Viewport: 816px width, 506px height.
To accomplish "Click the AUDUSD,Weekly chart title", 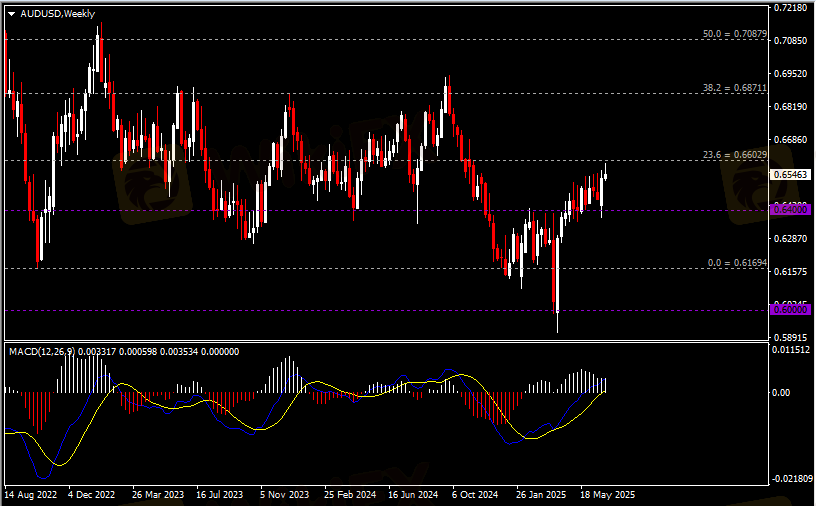I will [58, 13].
